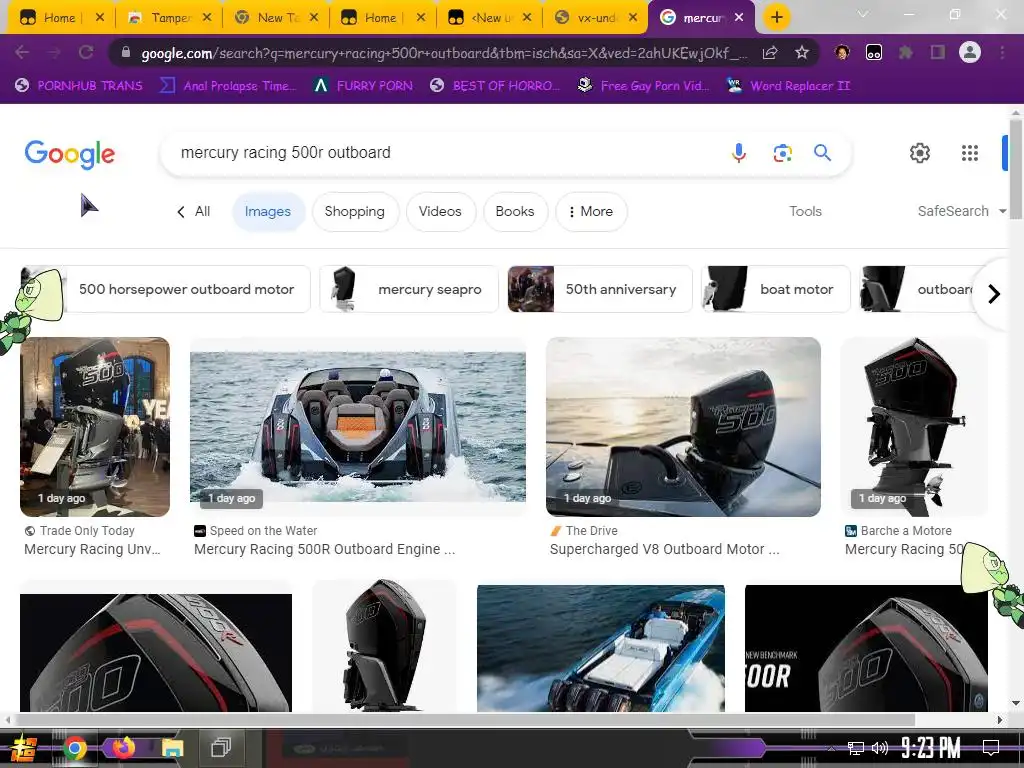This screenshot has height=768, width=1024.
Task: Open the Tools filter button
Action: tap(805, 211)
